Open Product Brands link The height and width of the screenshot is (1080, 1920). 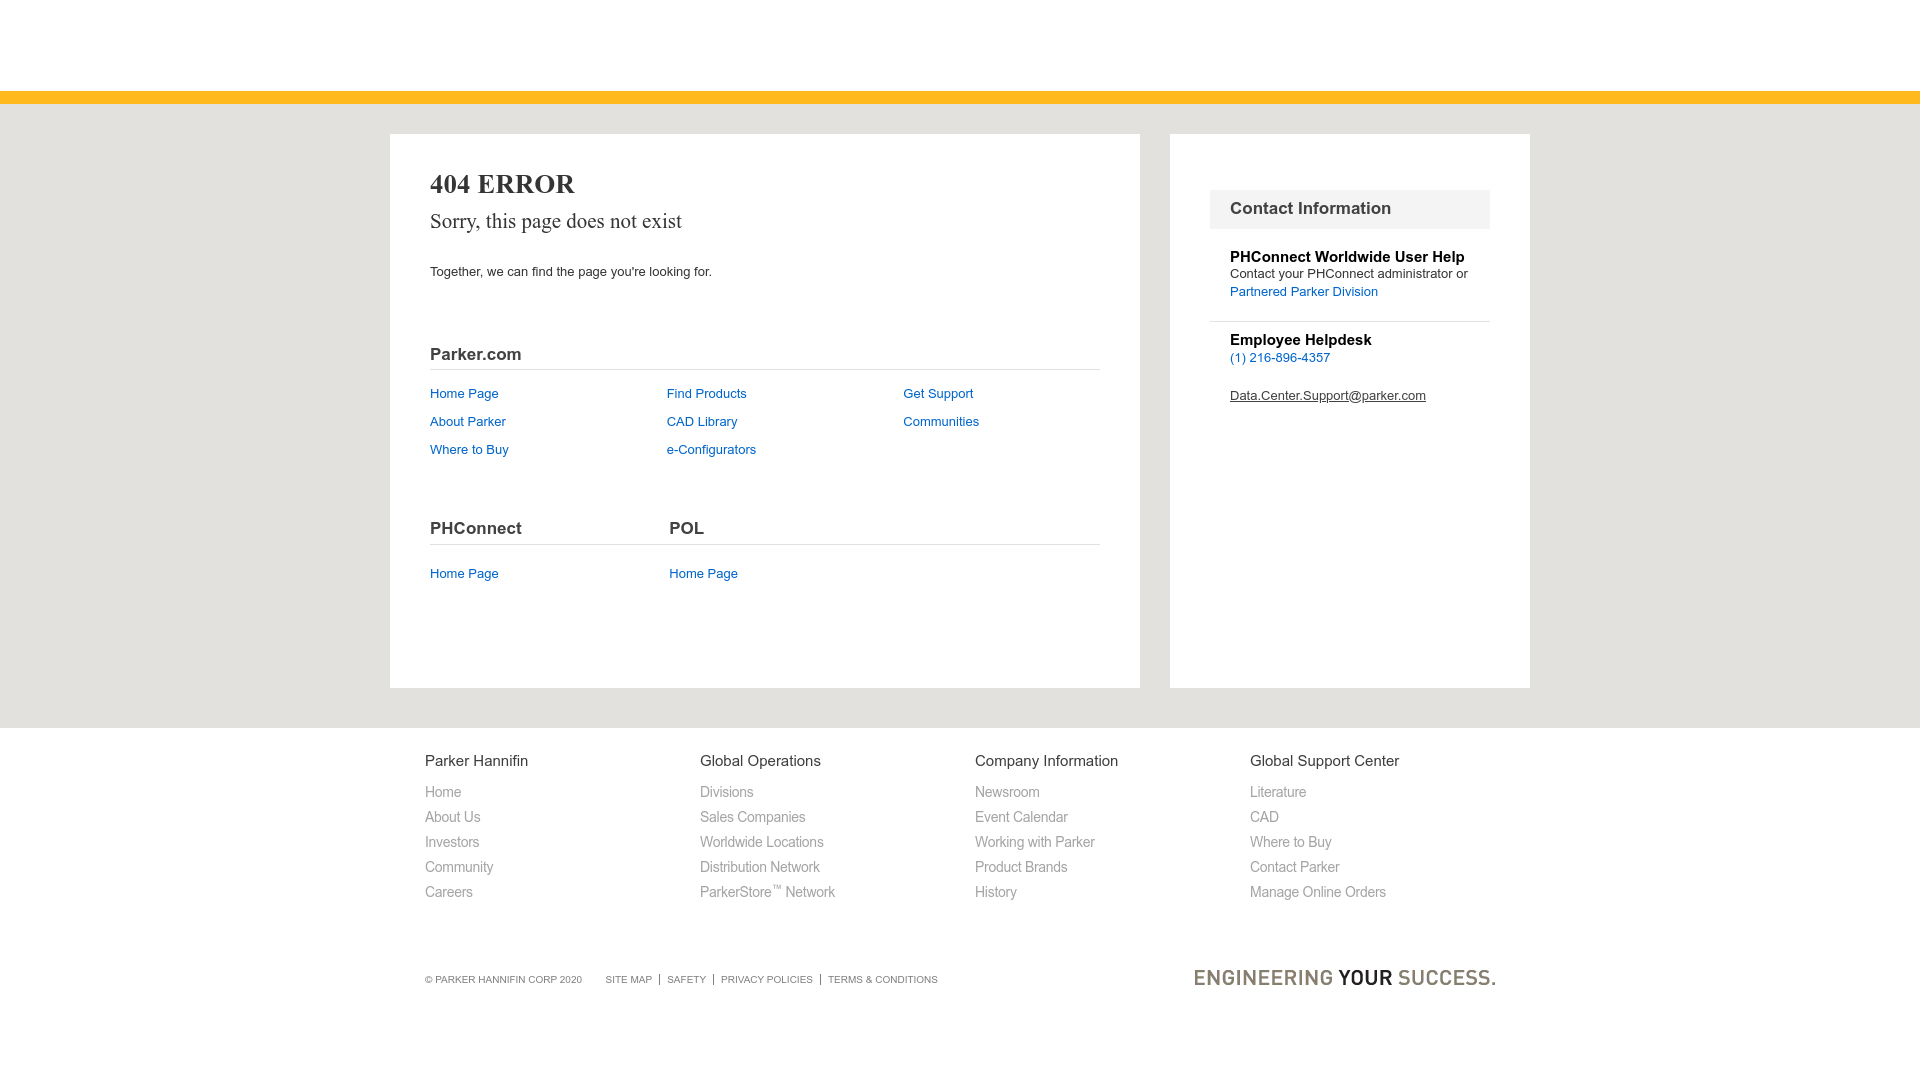[x=1021, y=867]
